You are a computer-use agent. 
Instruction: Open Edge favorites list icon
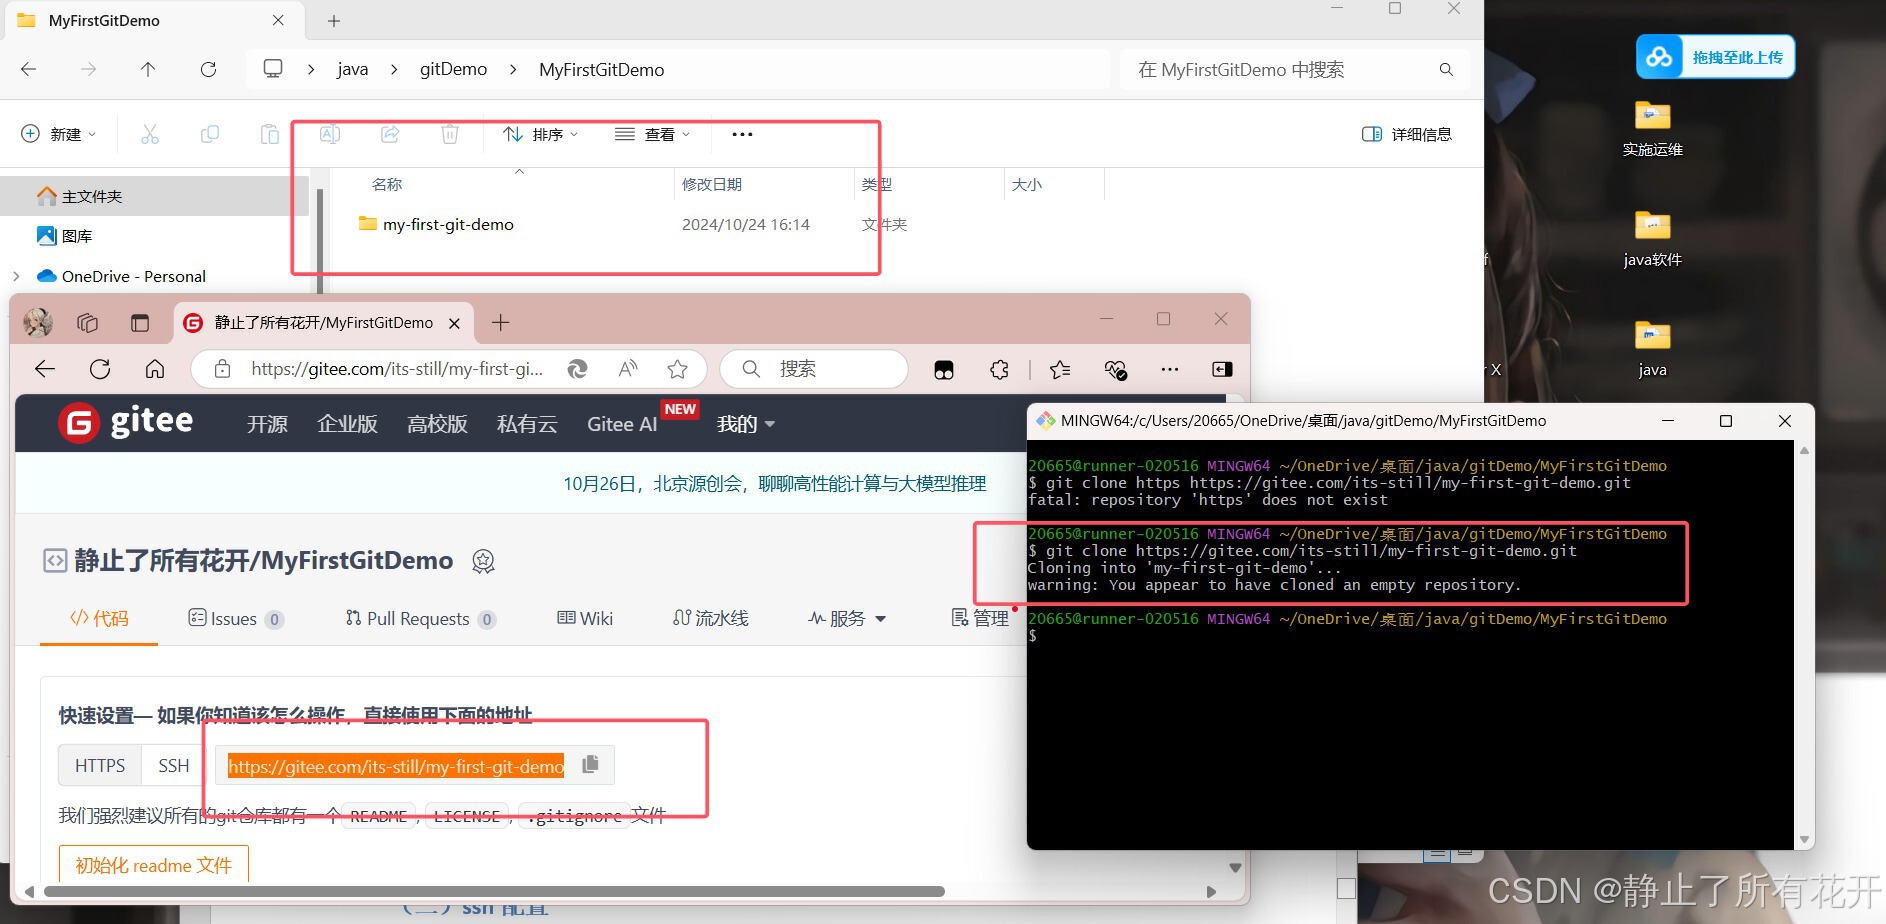pyautogui.click(x=1060, y=369)
